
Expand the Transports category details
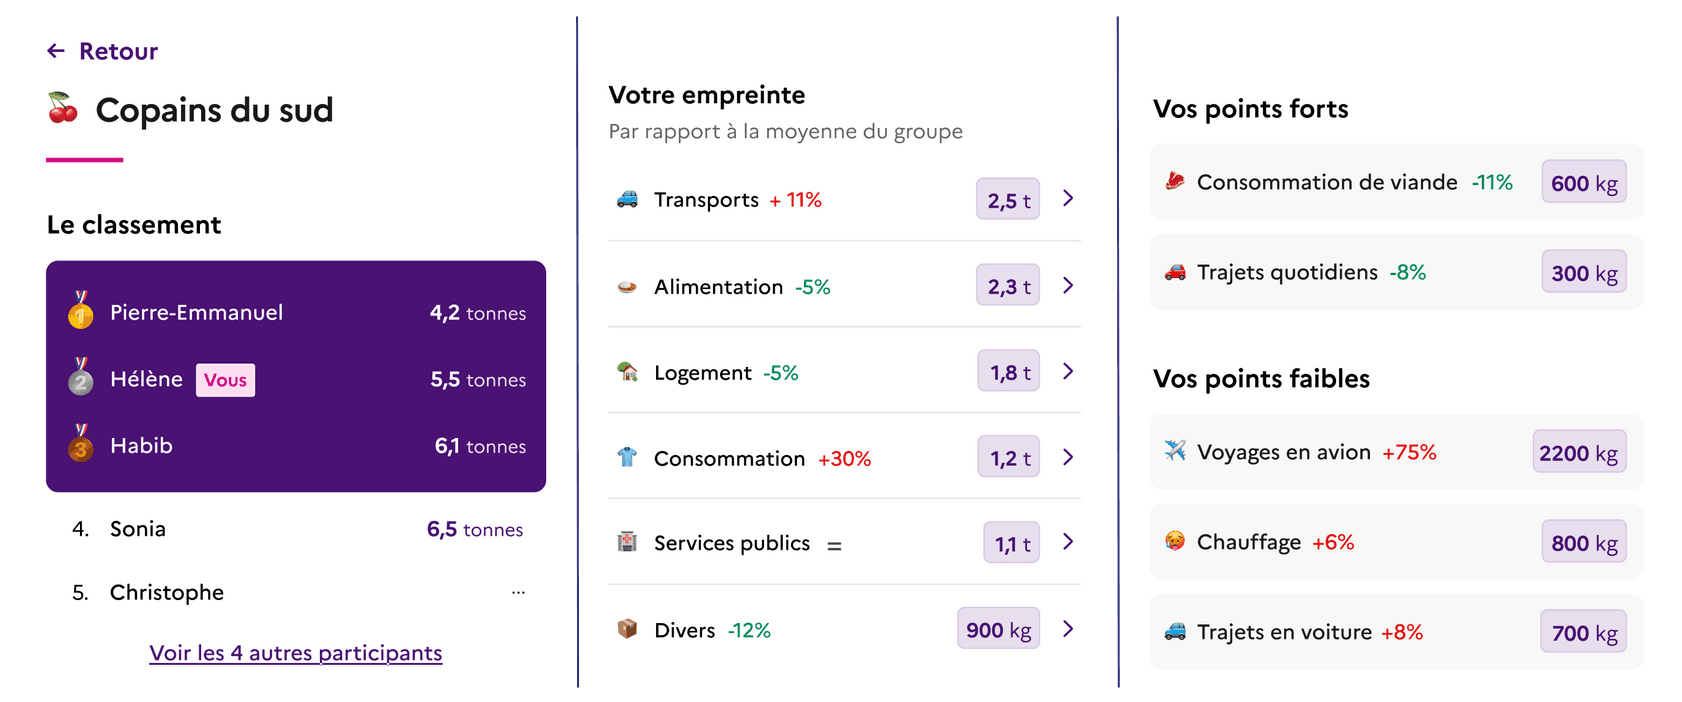(x=1067, y=198)
